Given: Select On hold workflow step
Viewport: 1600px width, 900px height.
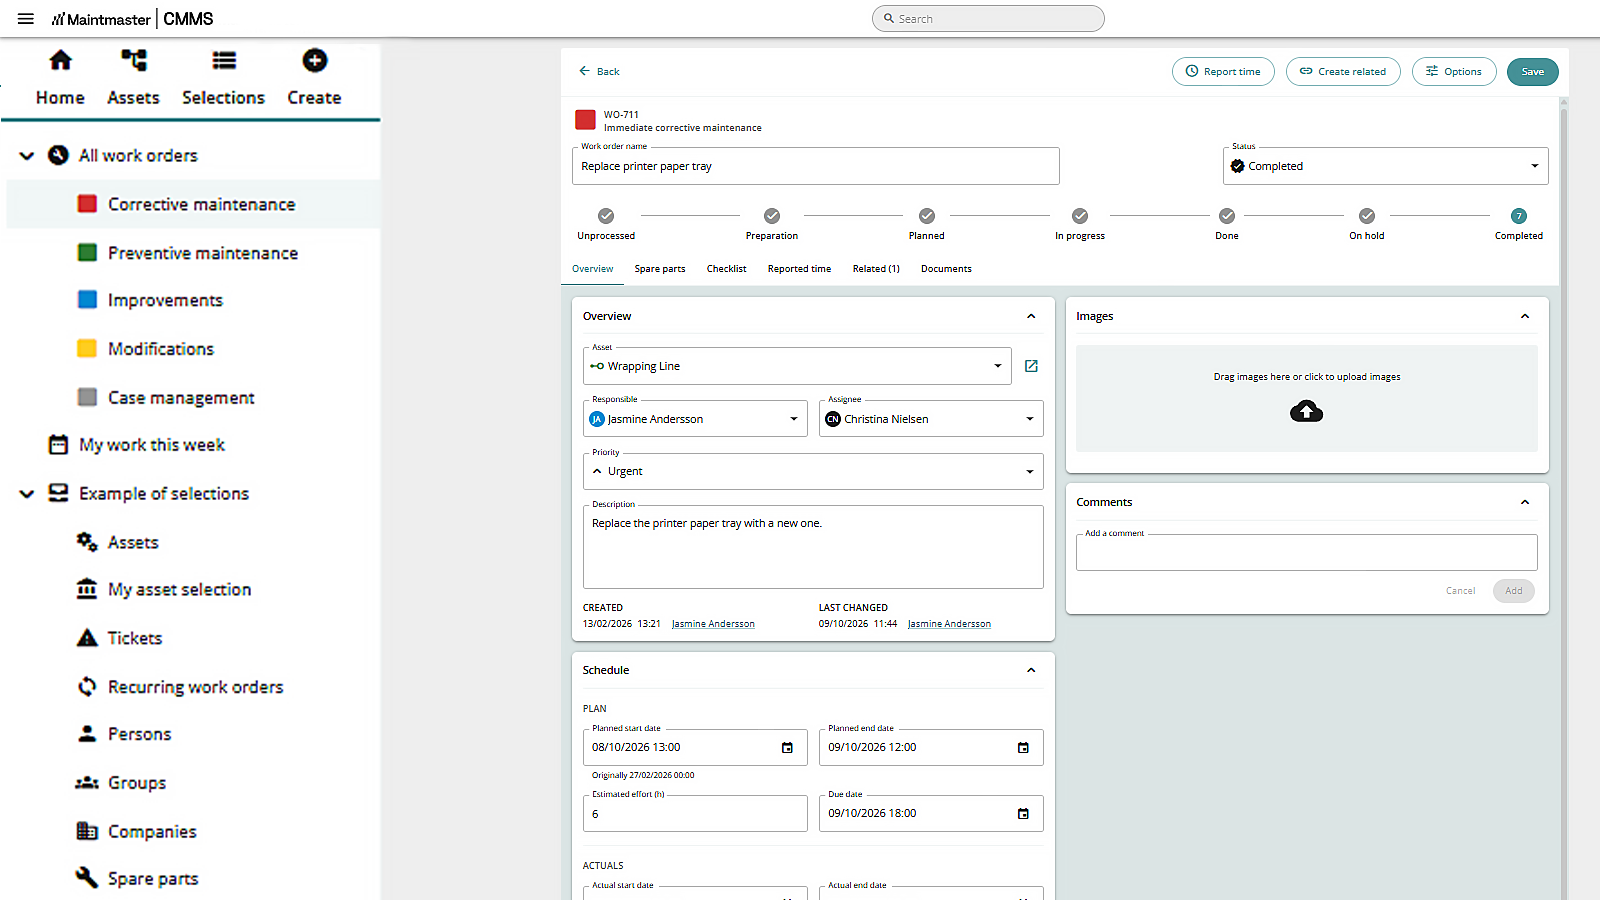Looking at the screenshot, I should [x=1367, y=225].
